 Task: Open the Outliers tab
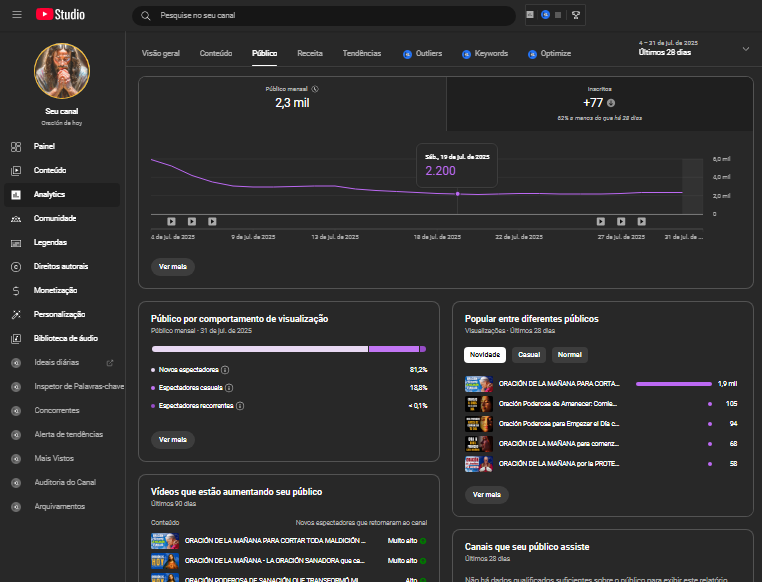coord(422,53)
